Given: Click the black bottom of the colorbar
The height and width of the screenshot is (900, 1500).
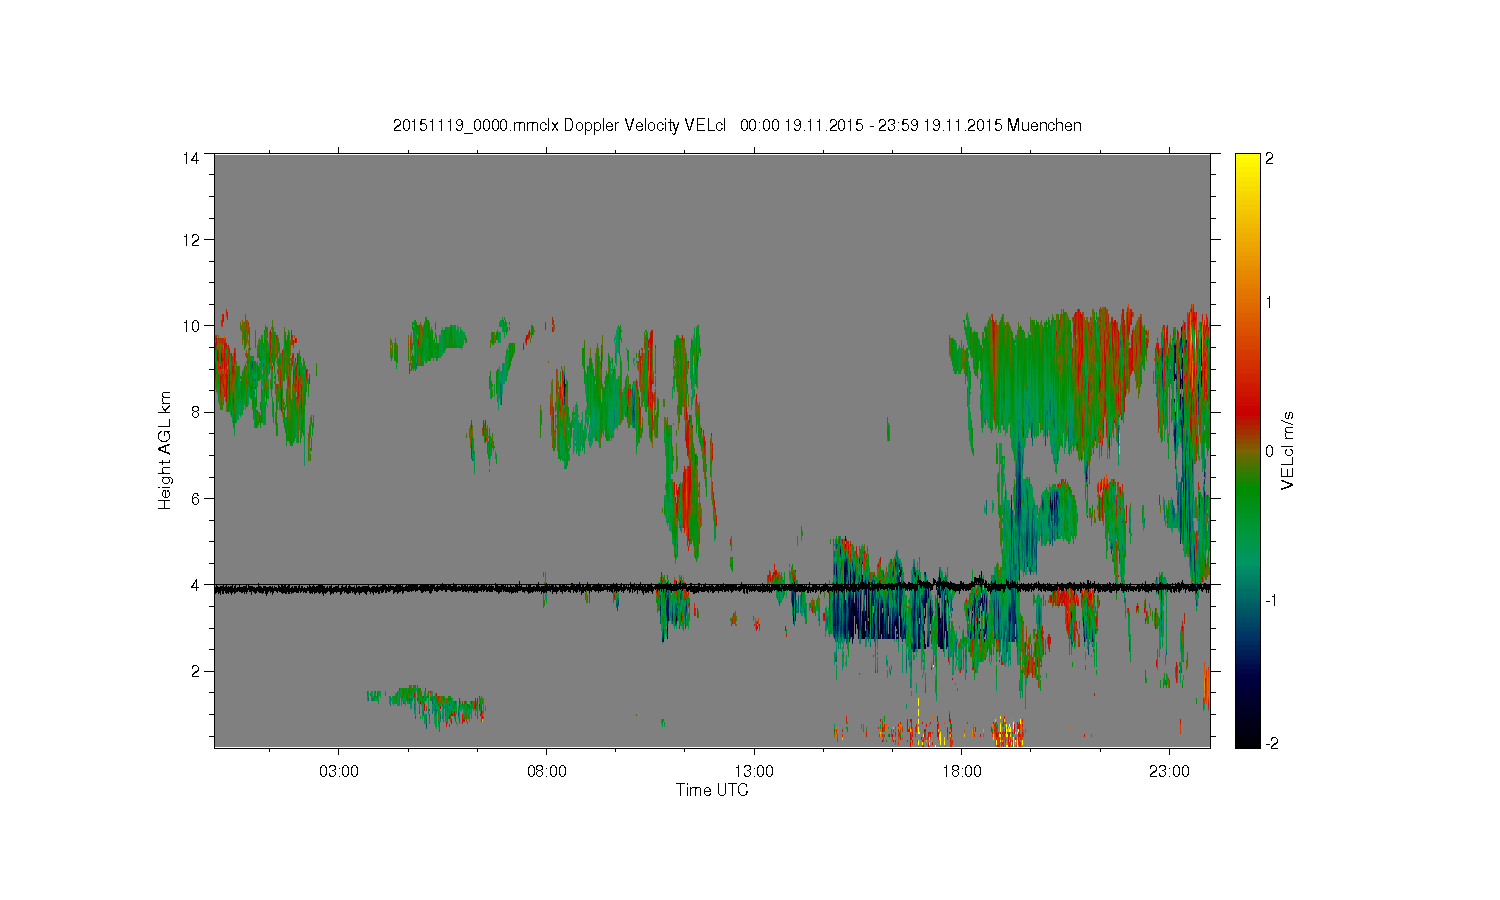Looking at the screenshot, I should pos(1247,738).
